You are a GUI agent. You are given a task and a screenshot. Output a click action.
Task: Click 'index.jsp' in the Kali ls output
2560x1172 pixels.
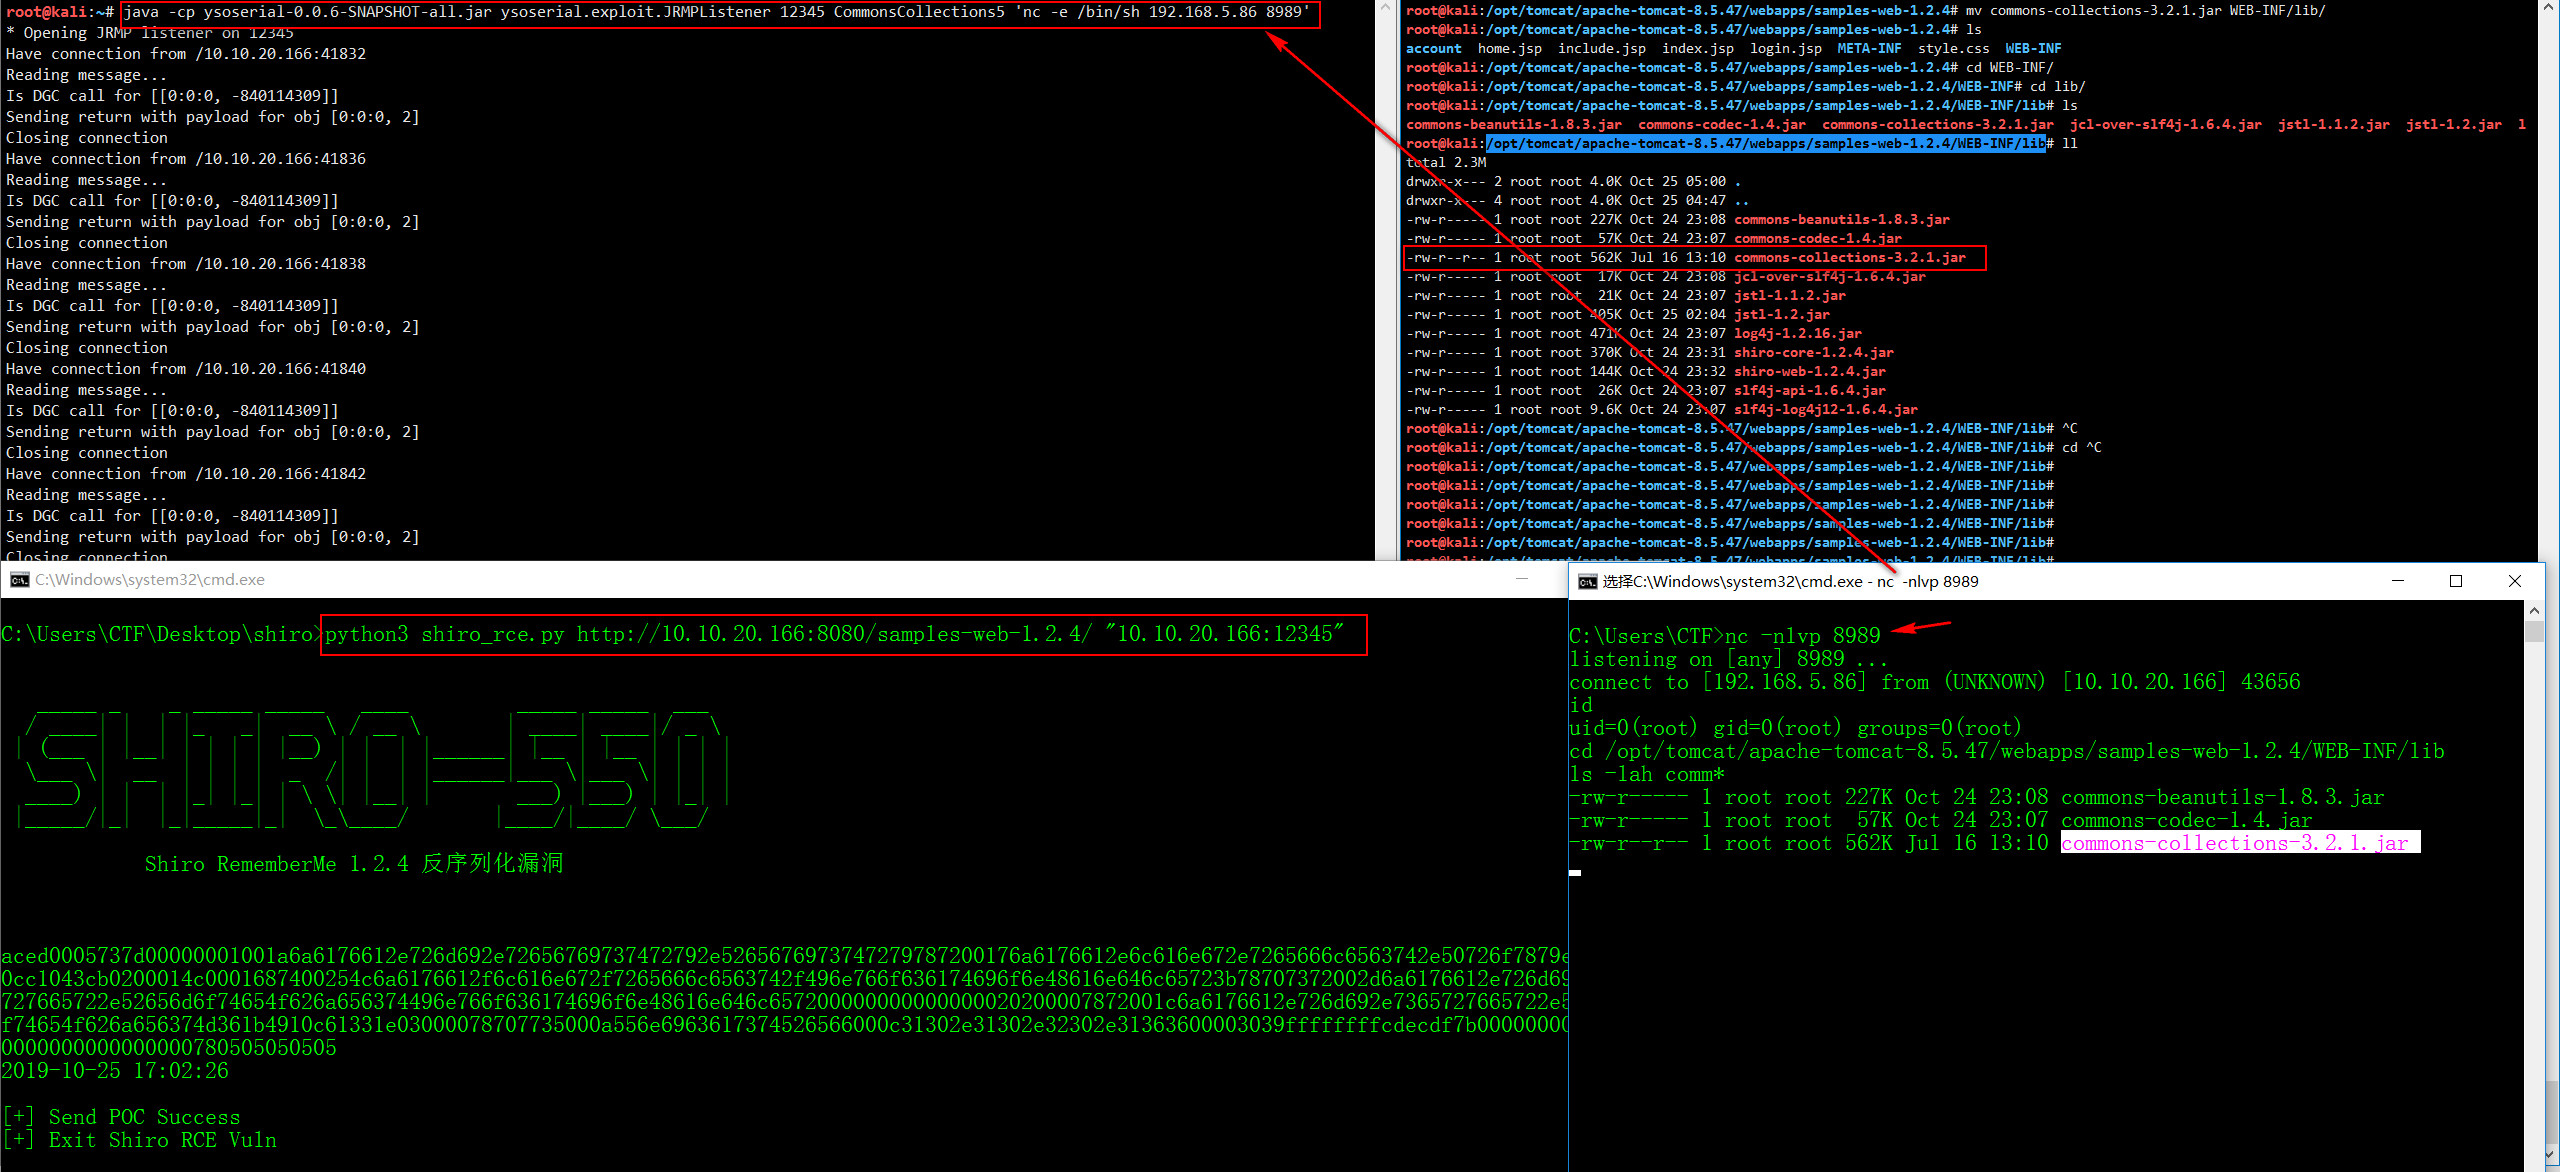tap(1698, 49)
